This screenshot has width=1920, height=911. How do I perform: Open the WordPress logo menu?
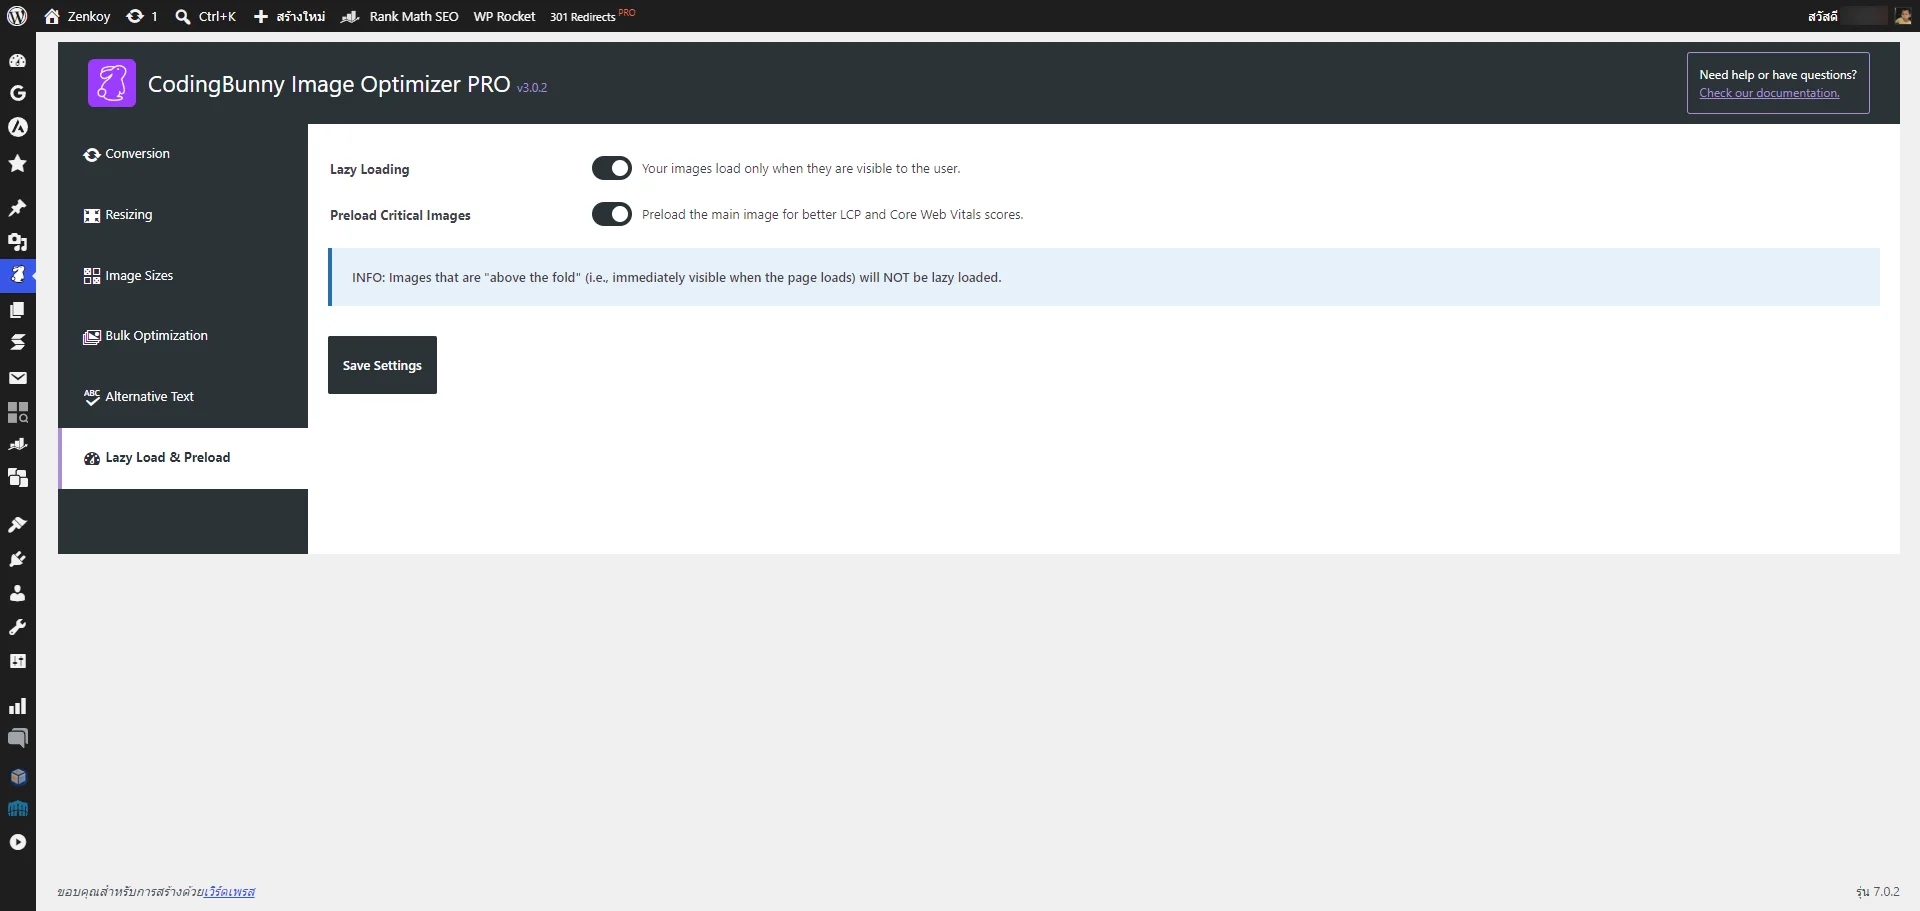[18, 16]
